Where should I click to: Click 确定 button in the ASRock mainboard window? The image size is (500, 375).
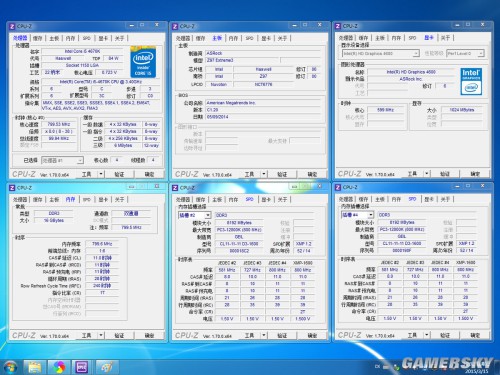(312, 174)
